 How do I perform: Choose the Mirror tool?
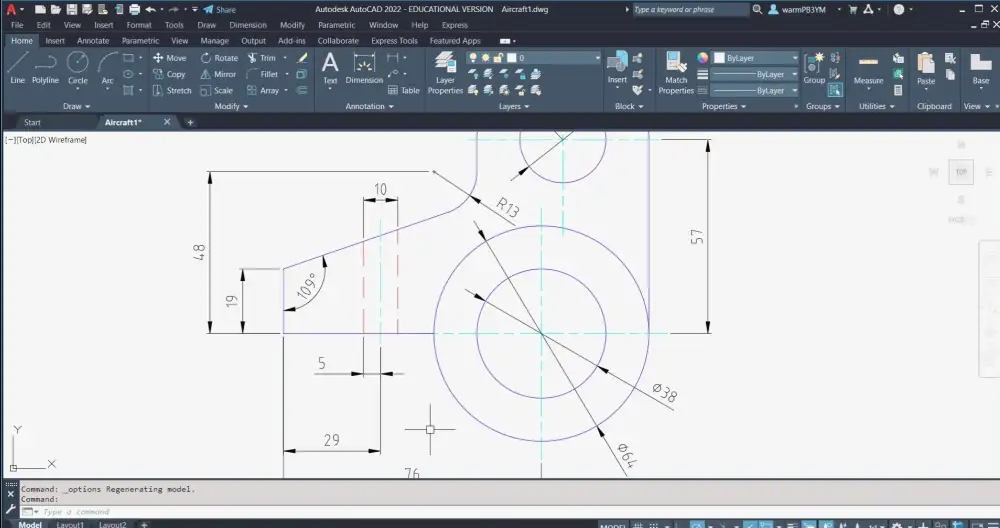tap(217, 74)
